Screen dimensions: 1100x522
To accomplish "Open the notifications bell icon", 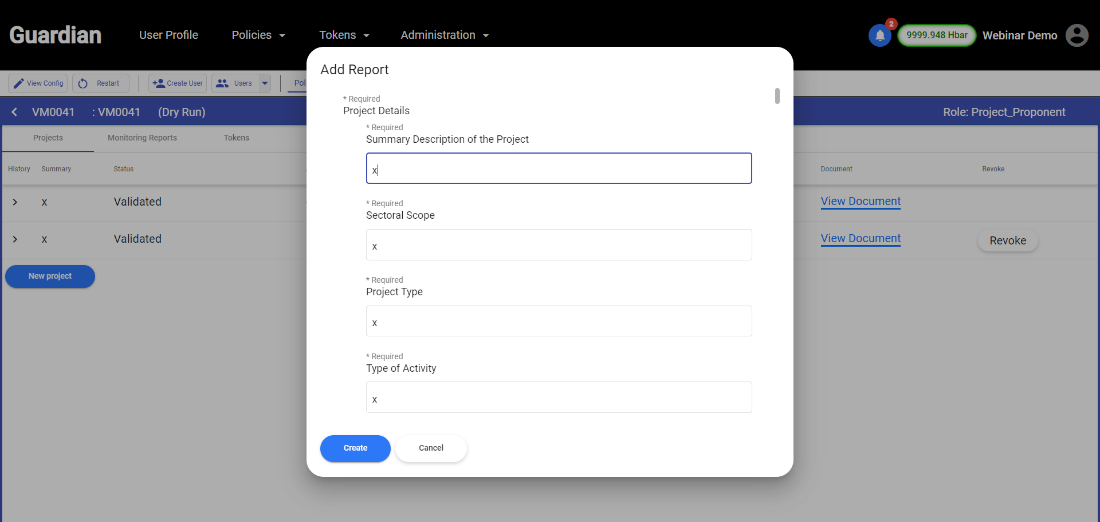I will (880, 36).
